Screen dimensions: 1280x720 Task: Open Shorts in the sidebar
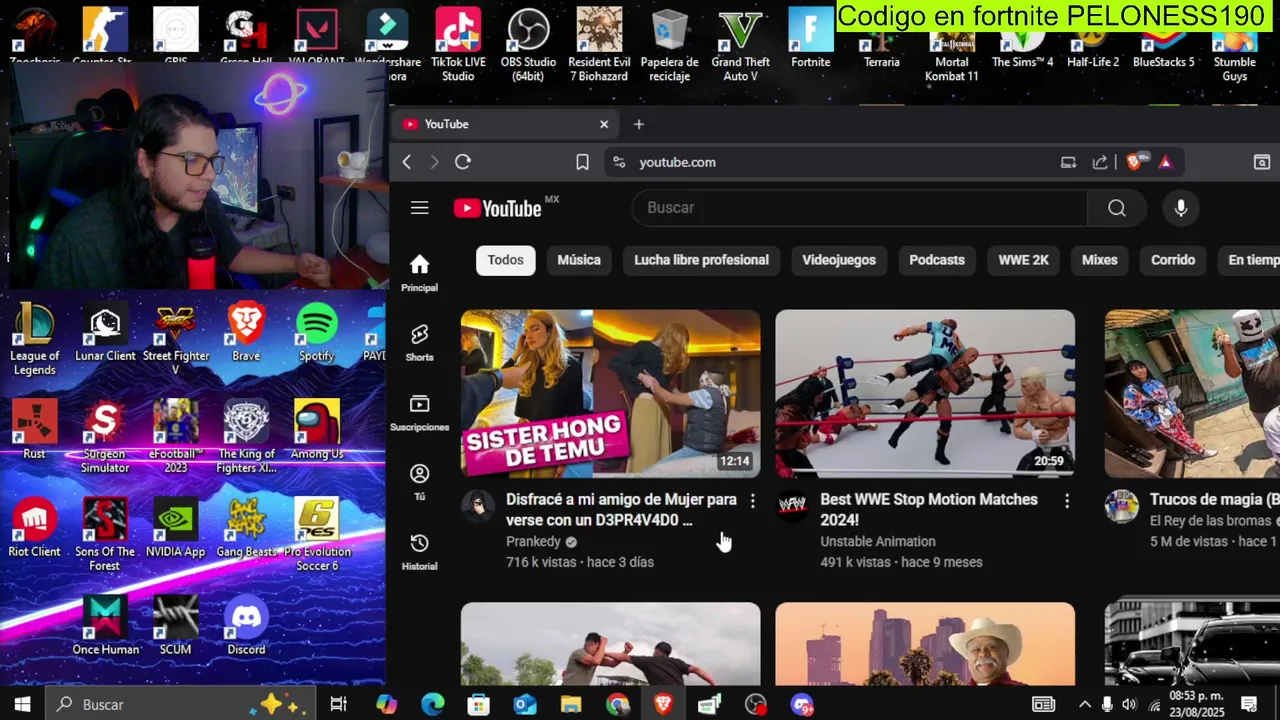tap(419, 342)
